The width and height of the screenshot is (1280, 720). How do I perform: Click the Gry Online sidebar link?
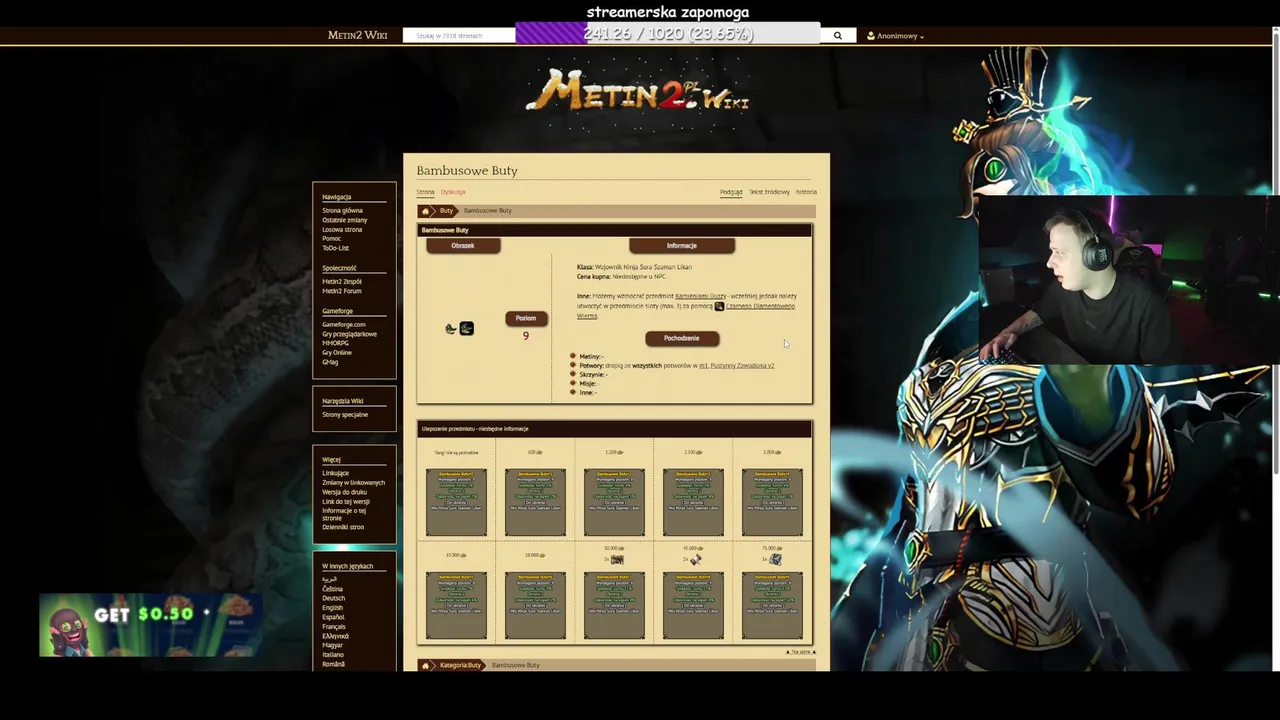[337, 352]
